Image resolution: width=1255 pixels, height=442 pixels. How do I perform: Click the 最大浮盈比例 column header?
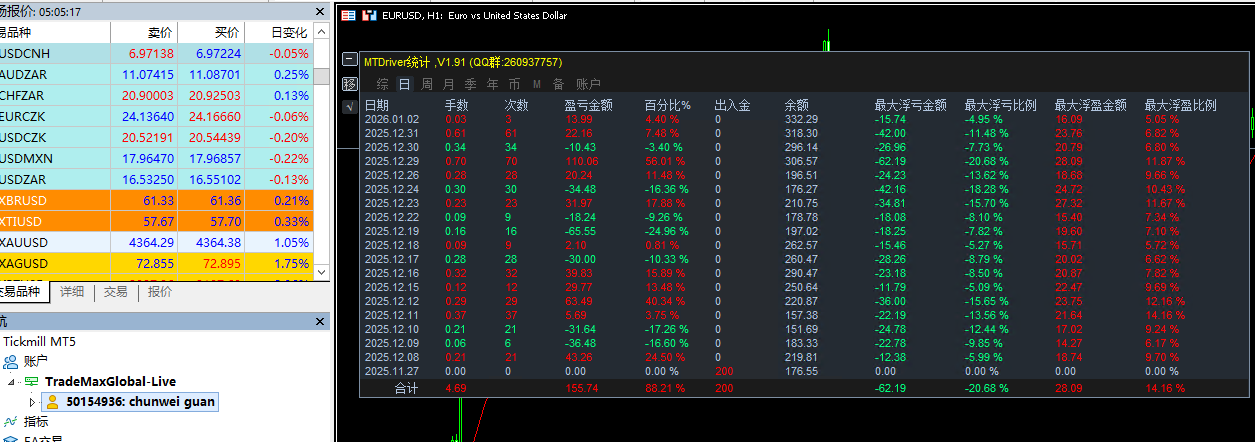1180,105
